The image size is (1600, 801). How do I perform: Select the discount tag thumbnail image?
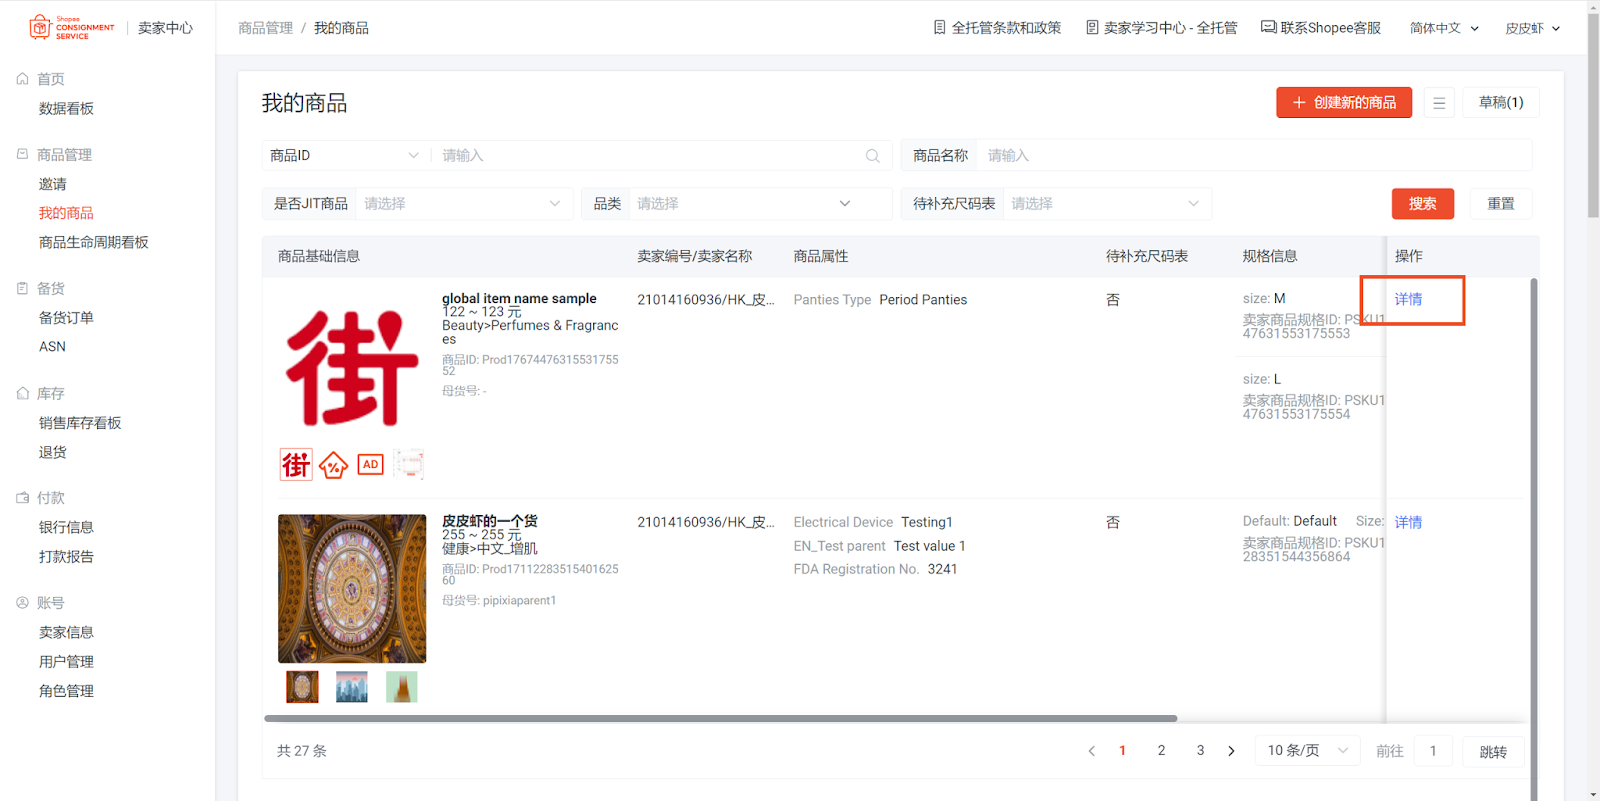(x=333, y=464)
